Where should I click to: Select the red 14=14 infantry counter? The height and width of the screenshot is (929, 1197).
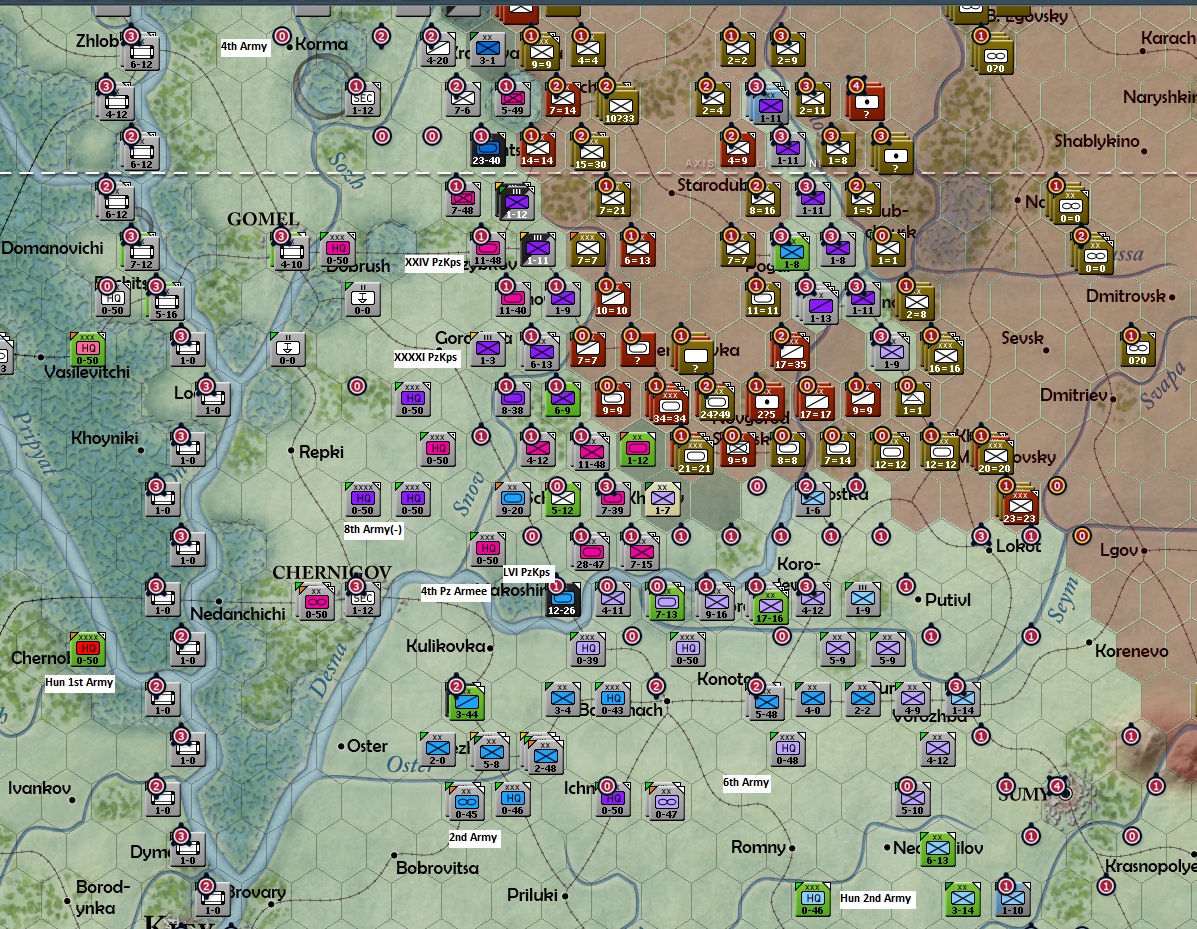pyautogui.click(x=537, y=150)
